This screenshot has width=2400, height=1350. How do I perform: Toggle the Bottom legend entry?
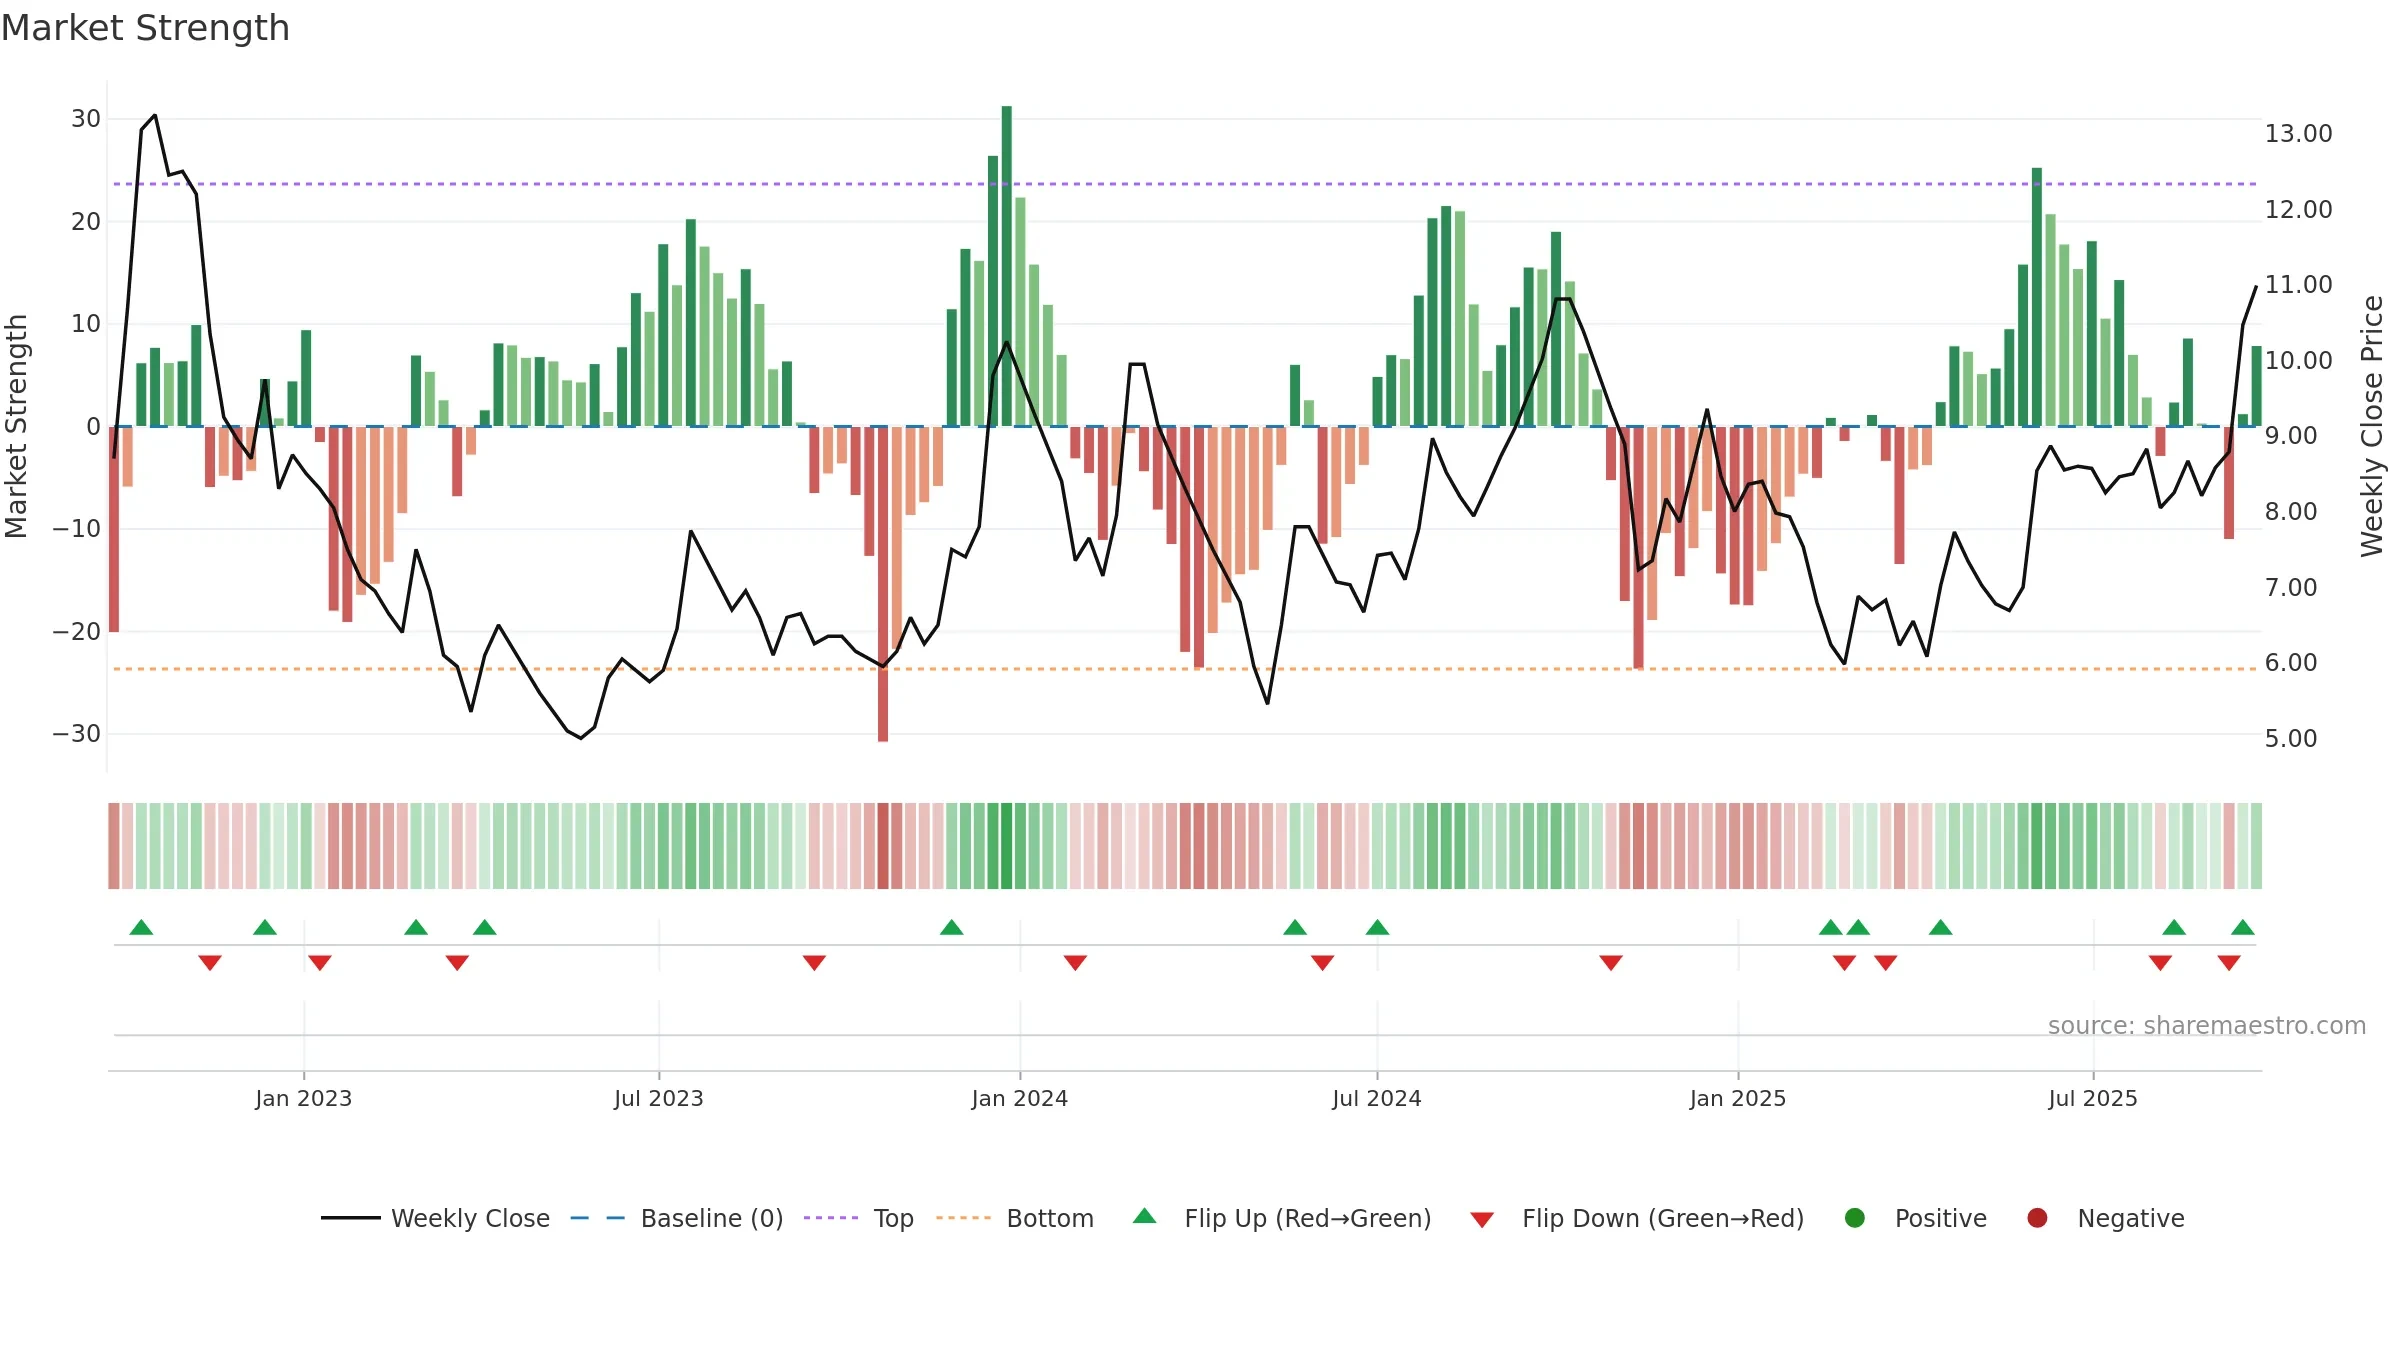(x=1015, y=1218)
